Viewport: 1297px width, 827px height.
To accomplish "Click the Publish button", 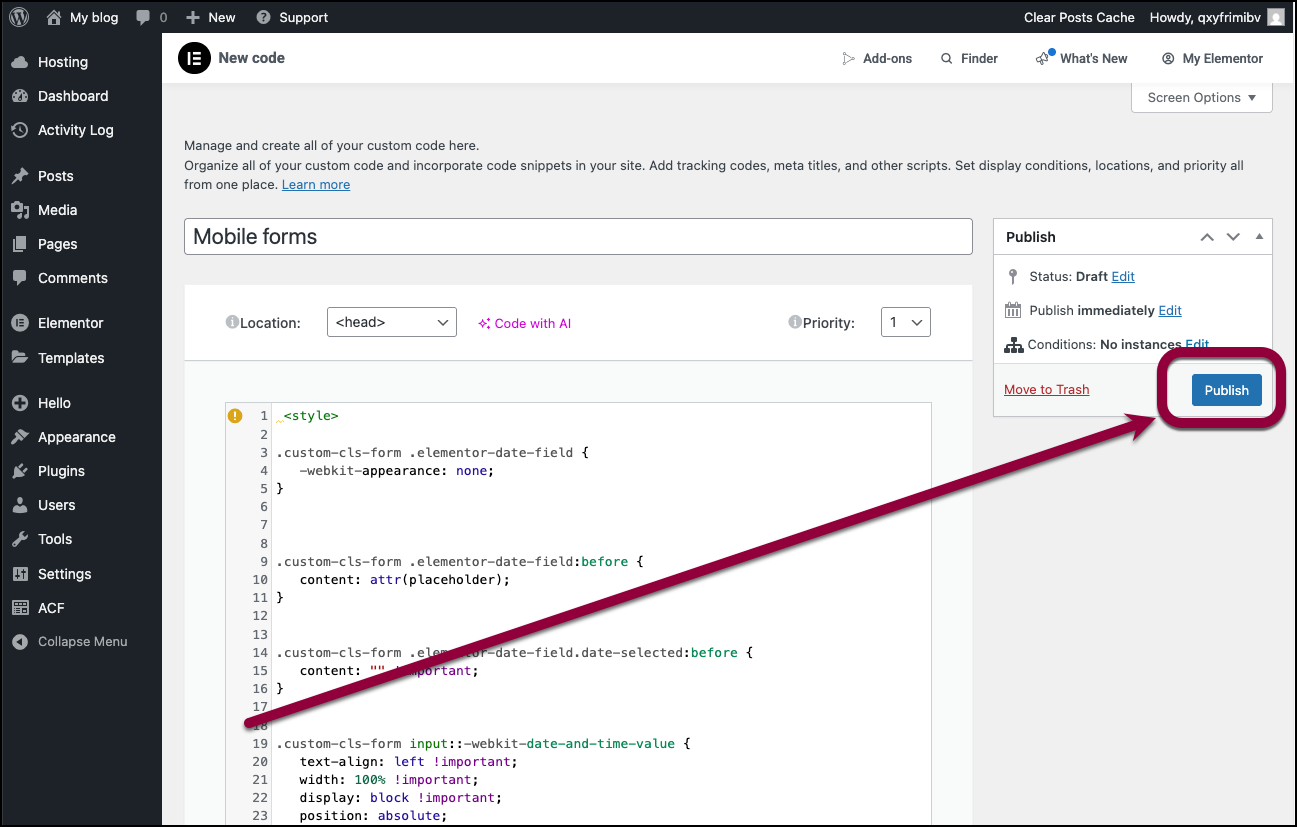I will pyautogui.click(x=1226, y=390).
